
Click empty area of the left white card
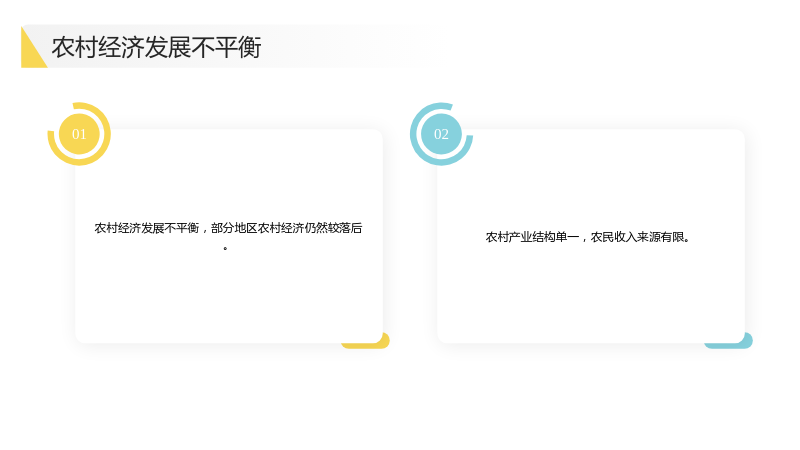[229, 296]
